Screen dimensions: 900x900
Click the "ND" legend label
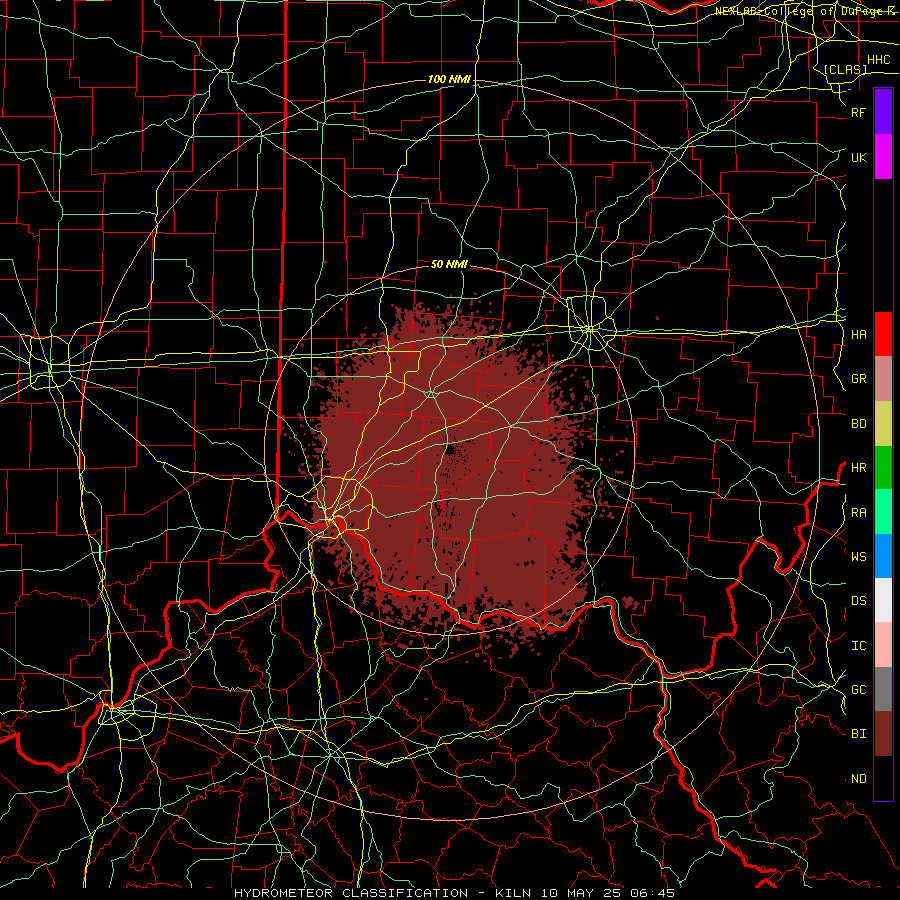pos(858,778)
